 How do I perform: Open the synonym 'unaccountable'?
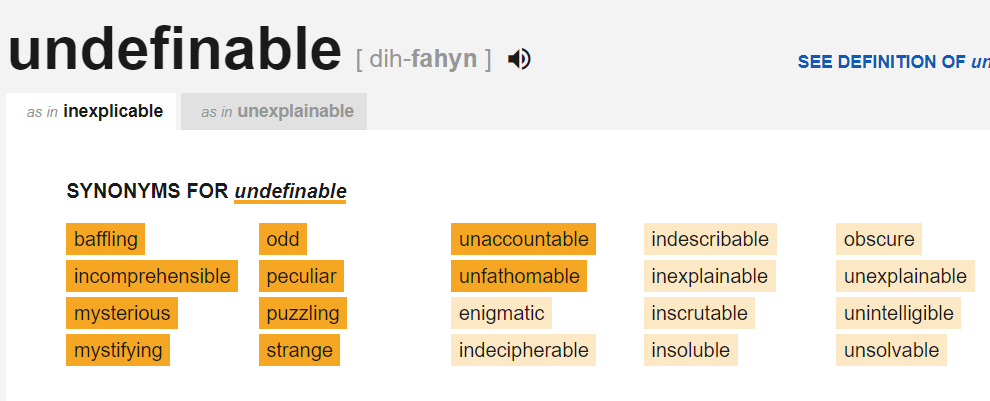click(x=523, y=240)
